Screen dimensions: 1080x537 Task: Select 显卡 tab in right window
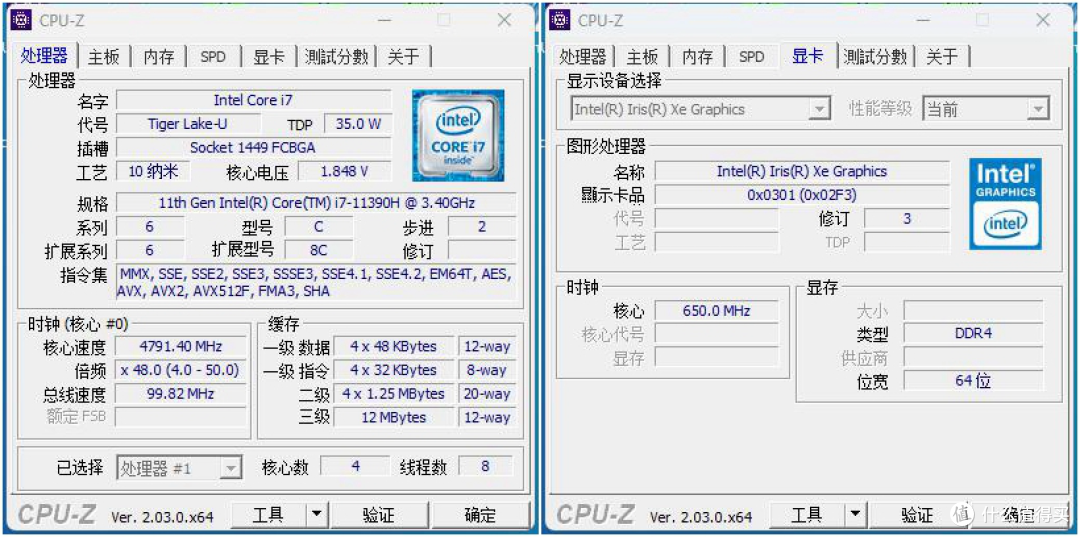[x=808, y=56]
